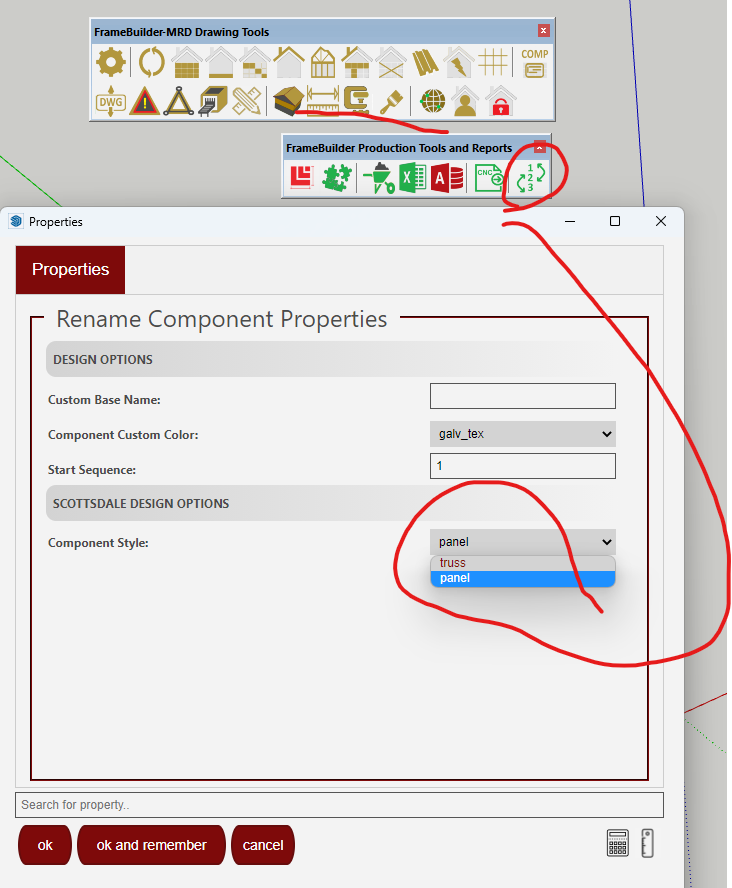Select the ruler and pencil icon
This screenshot has width=732, height=888.
click(247, 102)
